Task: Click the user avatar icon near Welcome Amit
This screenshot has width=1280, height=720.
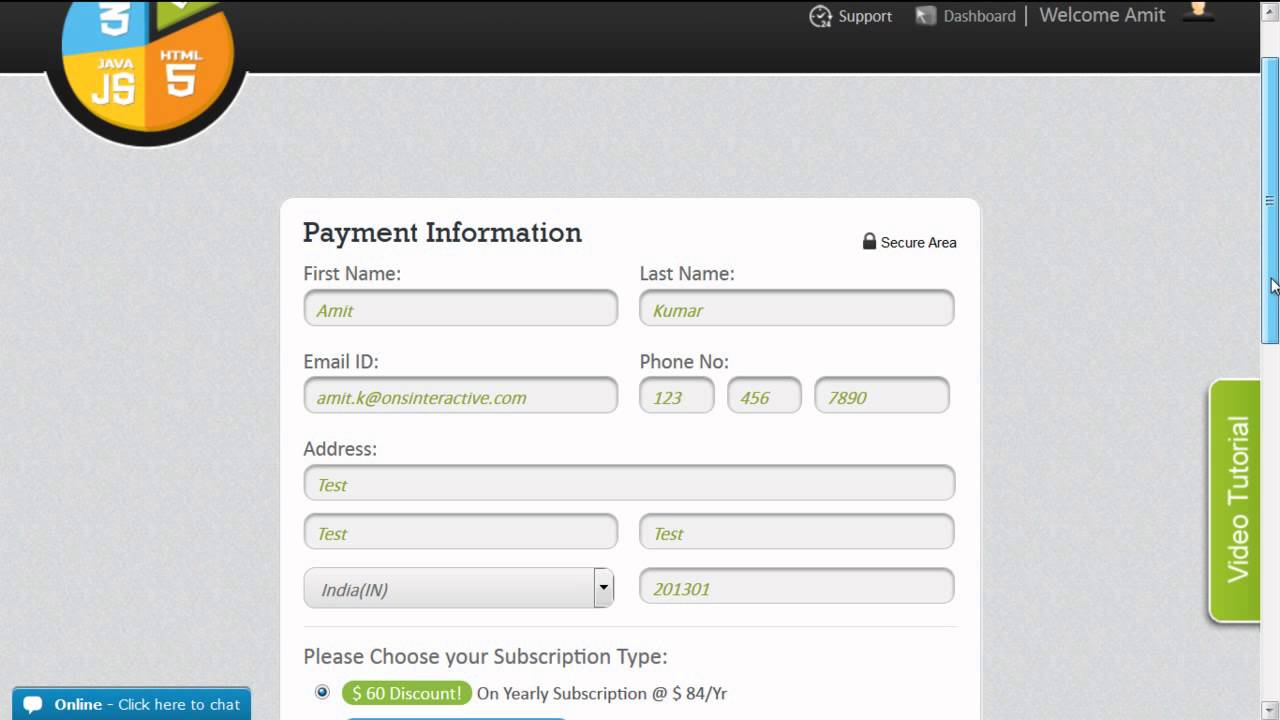Action: [1198, 11]
